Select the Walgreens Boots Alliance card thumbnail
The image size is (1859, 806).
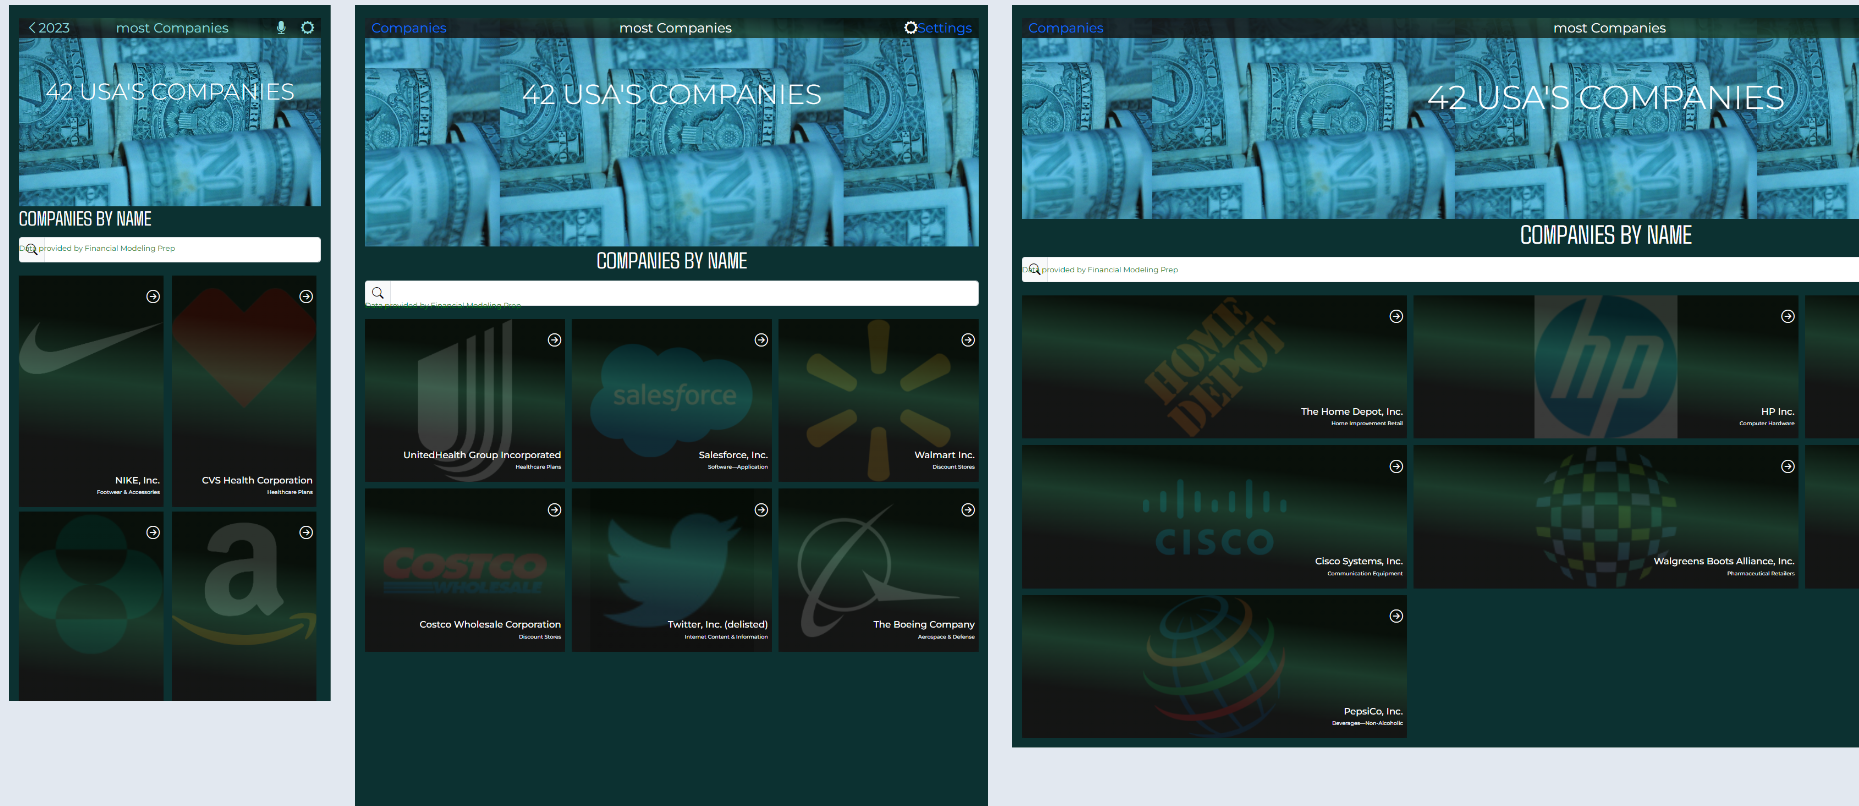click(x=1605, y=517)
